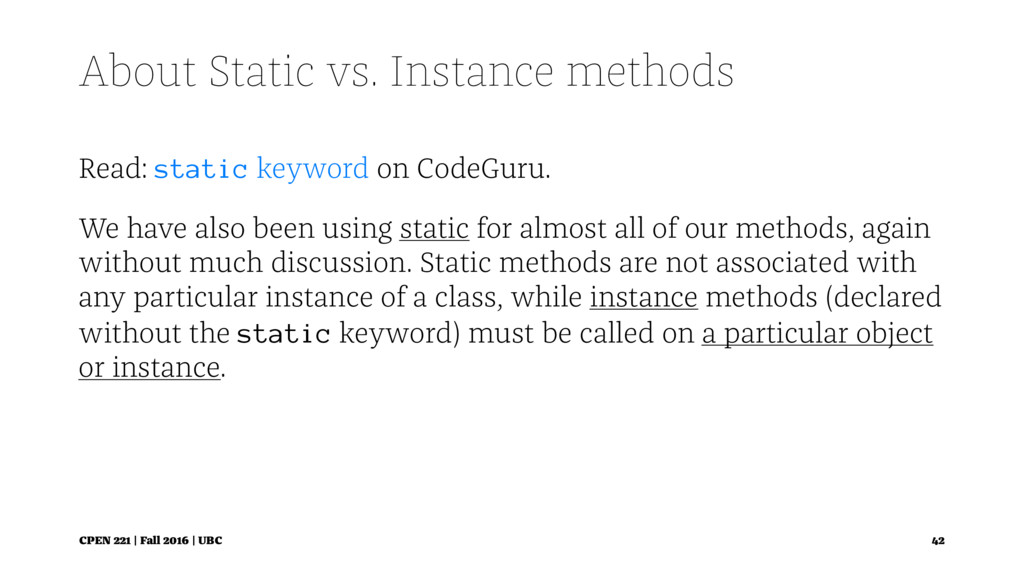The image size is (1024, 576).
Task: Click "Fall 2016" in the footer
Action: pyautogui.click(x=164, y=541)
